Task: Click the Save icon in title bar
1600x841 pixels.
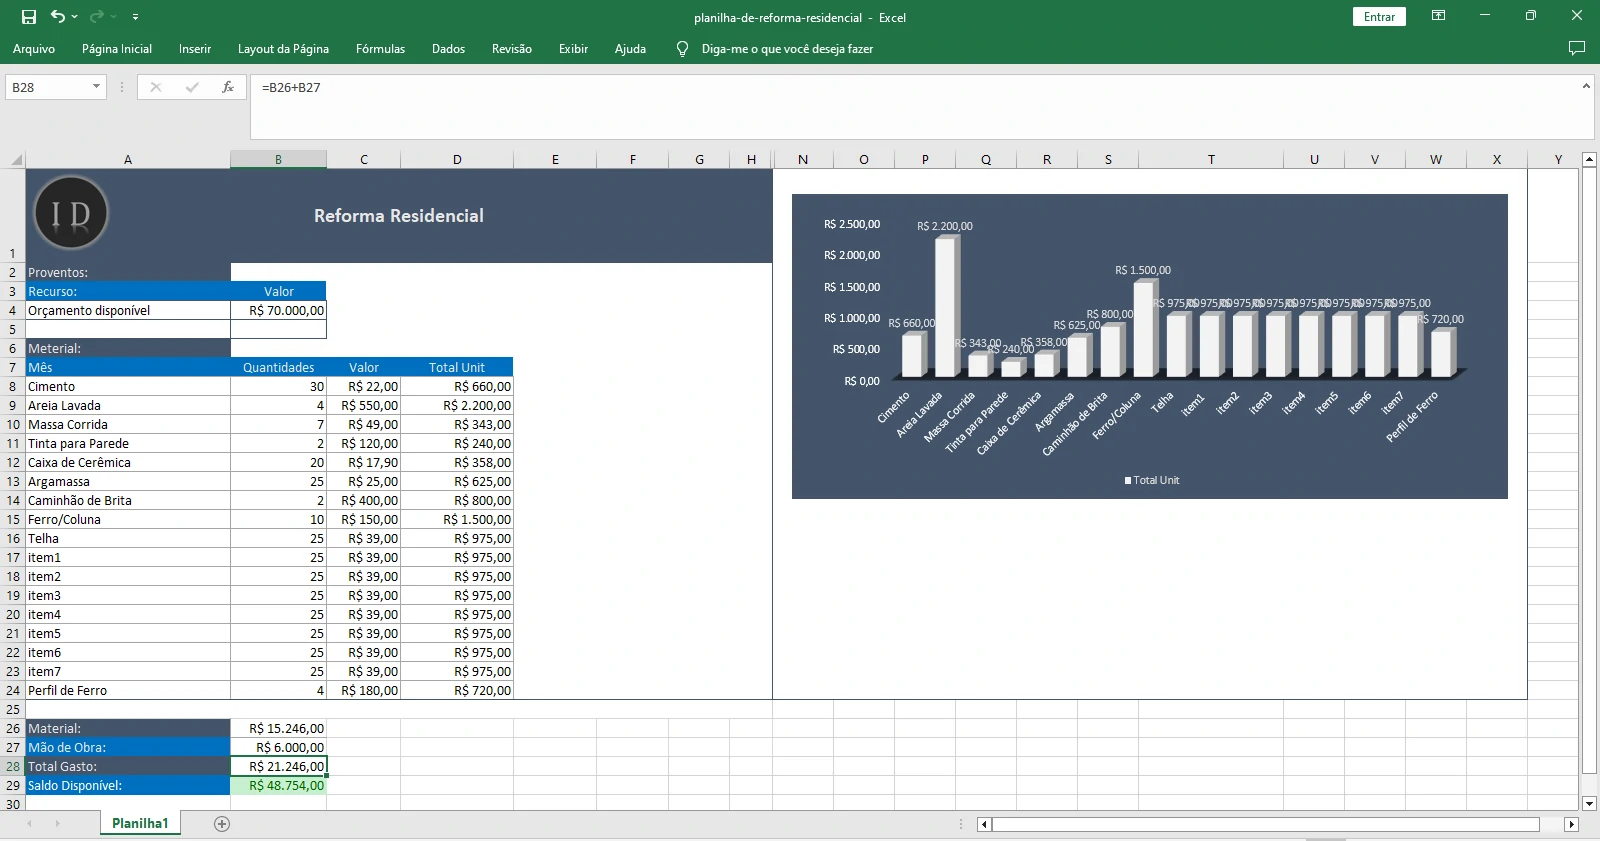Action: pyautogui.click(x=29, y=17)
